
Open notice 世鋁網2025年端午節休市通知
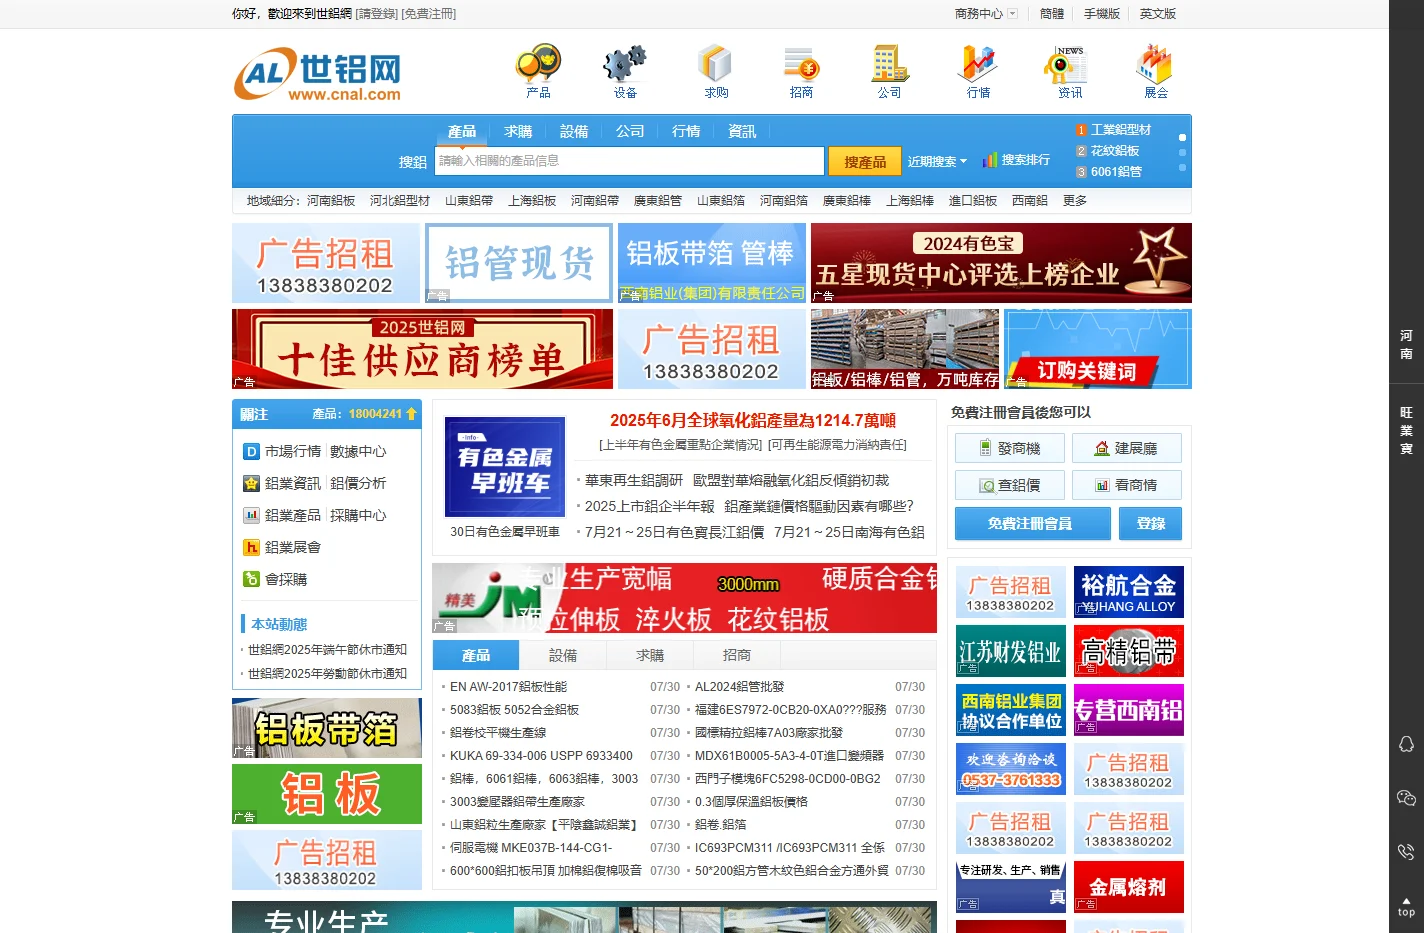327,650
